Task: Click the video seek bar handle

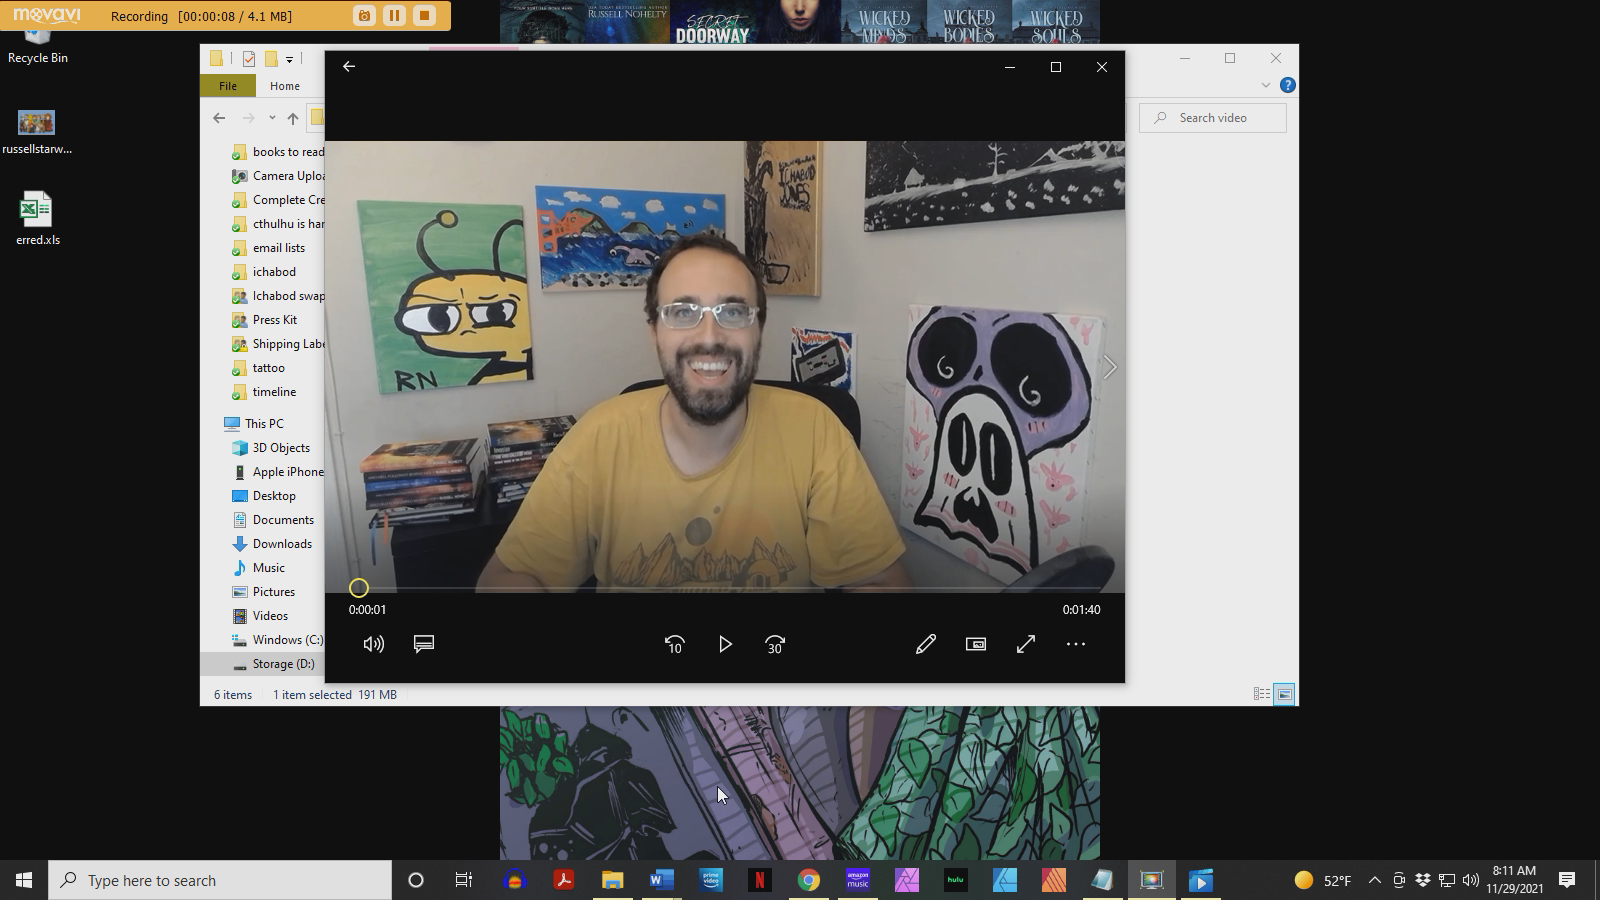Action: pyautogui.click(x=359, y=589)
